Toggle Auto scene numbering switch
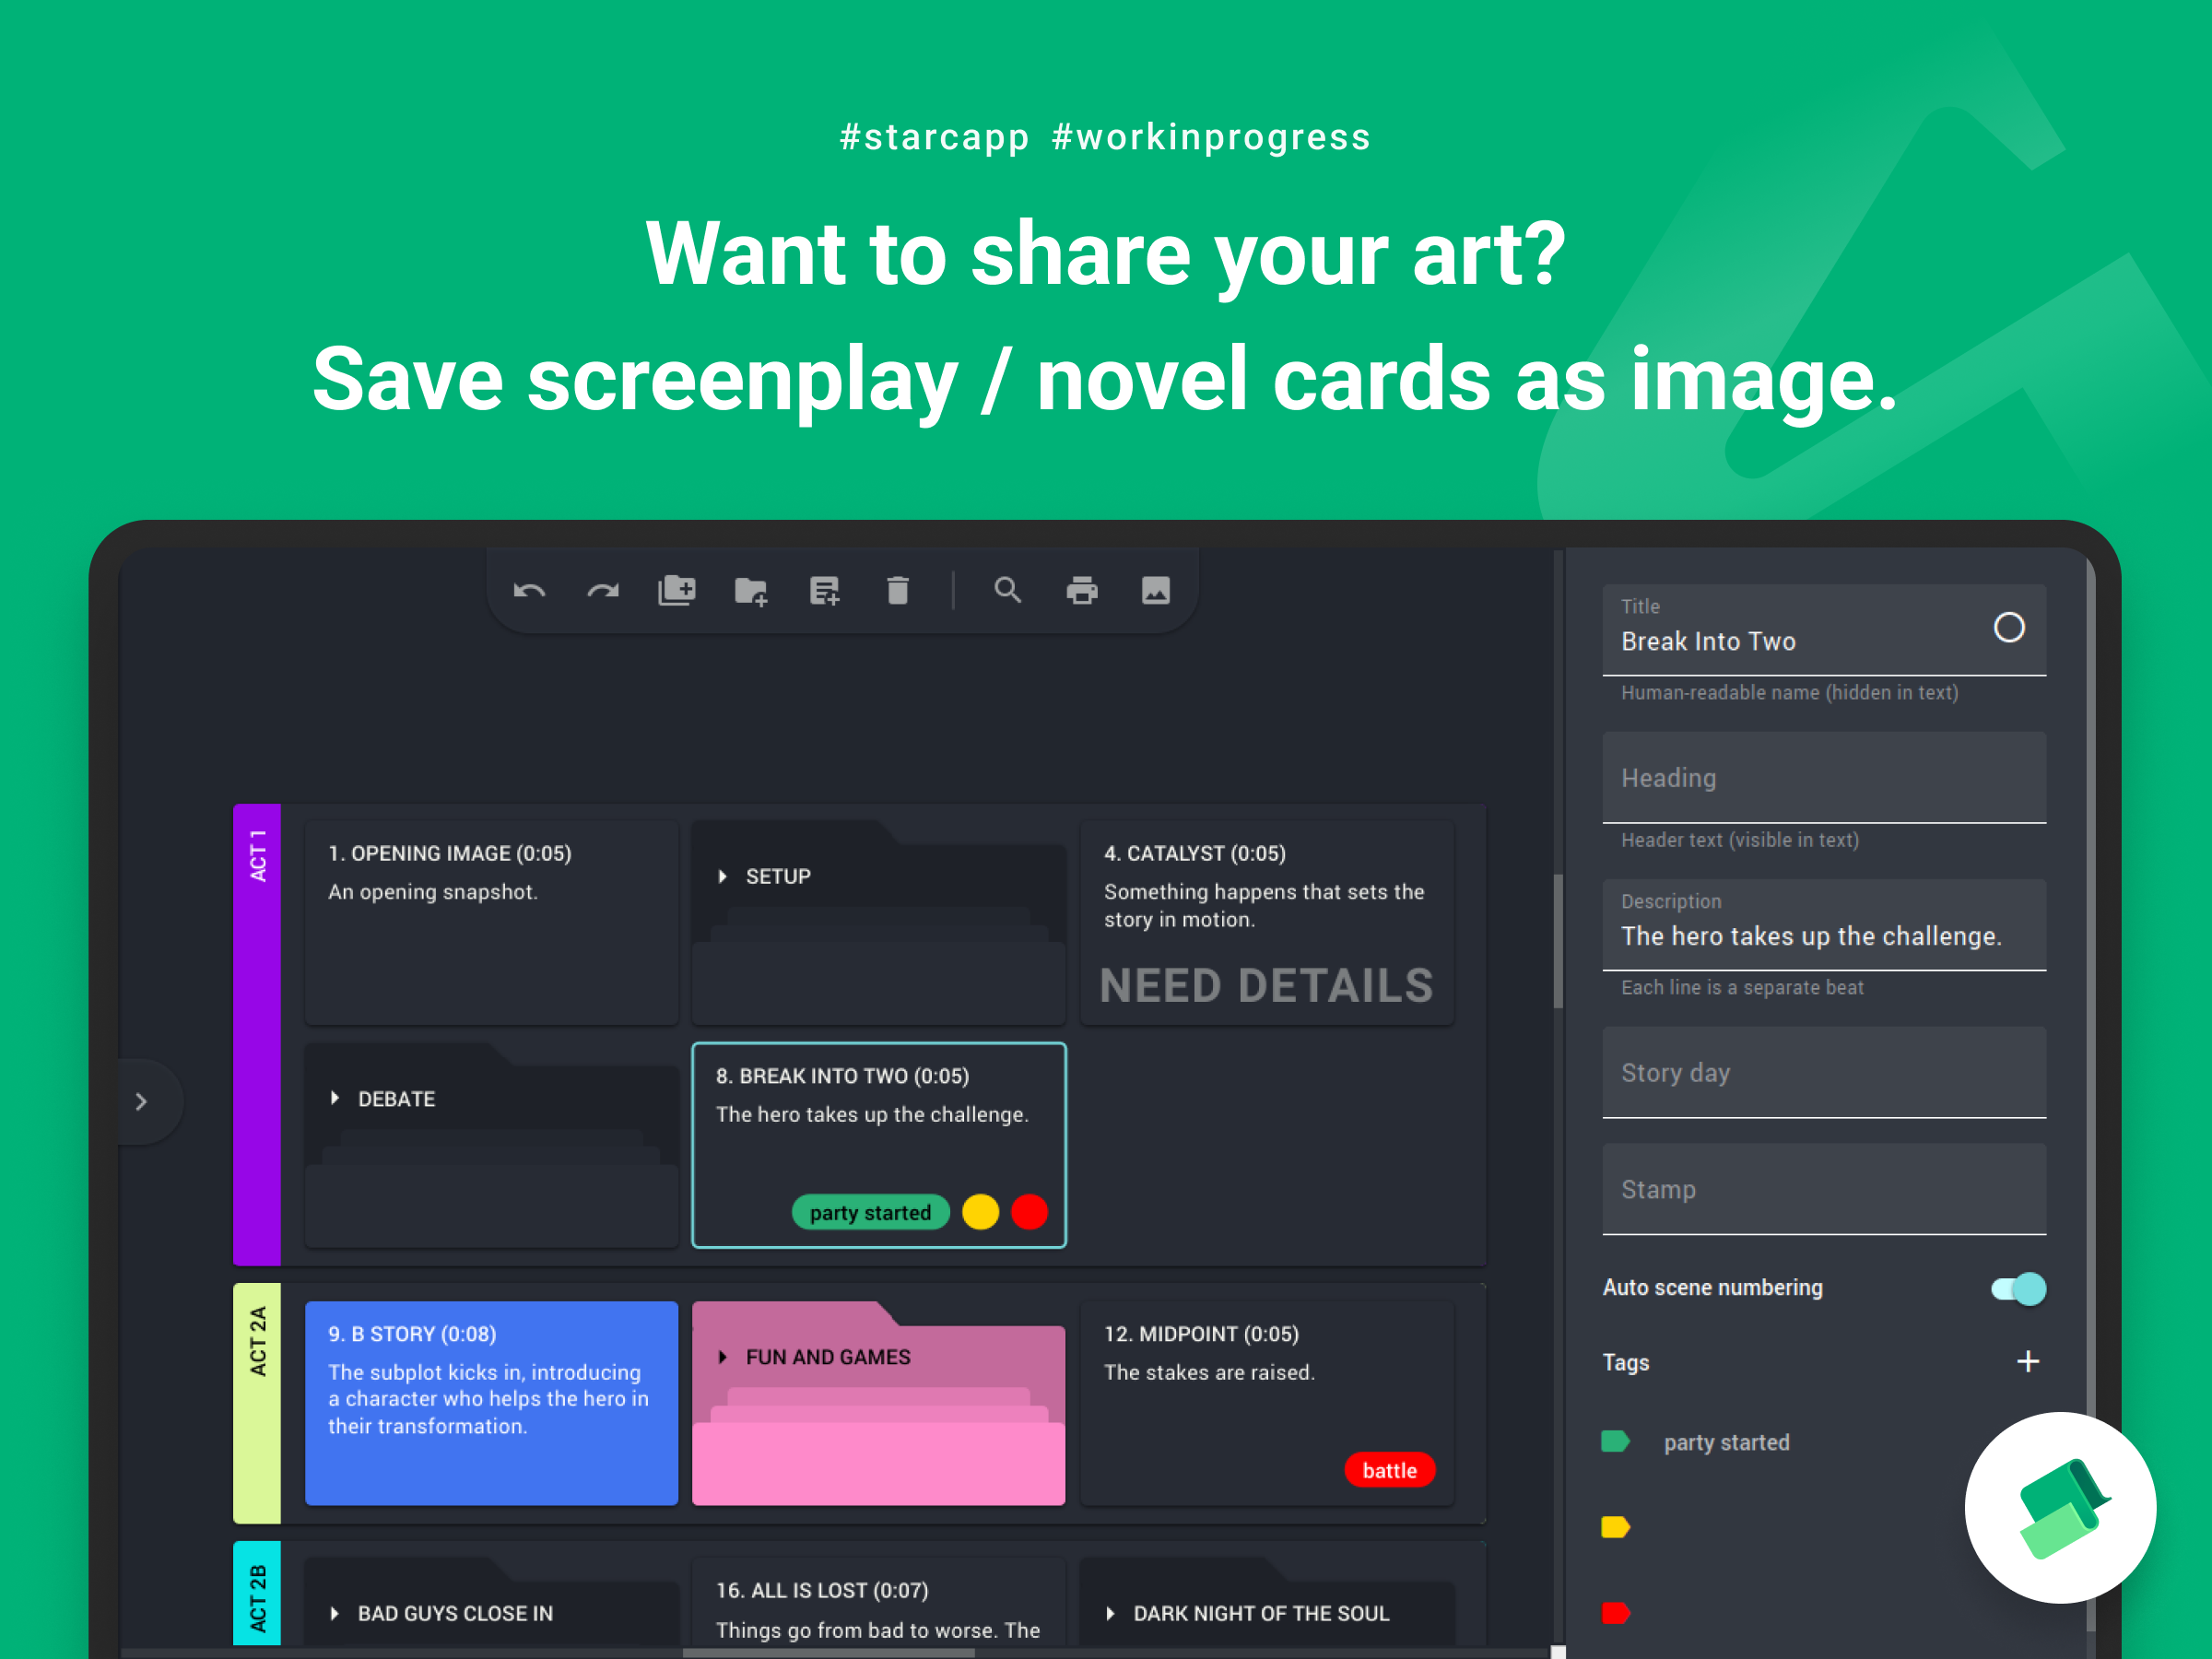The image size is (2212, 1659). pos(2018,1288)
